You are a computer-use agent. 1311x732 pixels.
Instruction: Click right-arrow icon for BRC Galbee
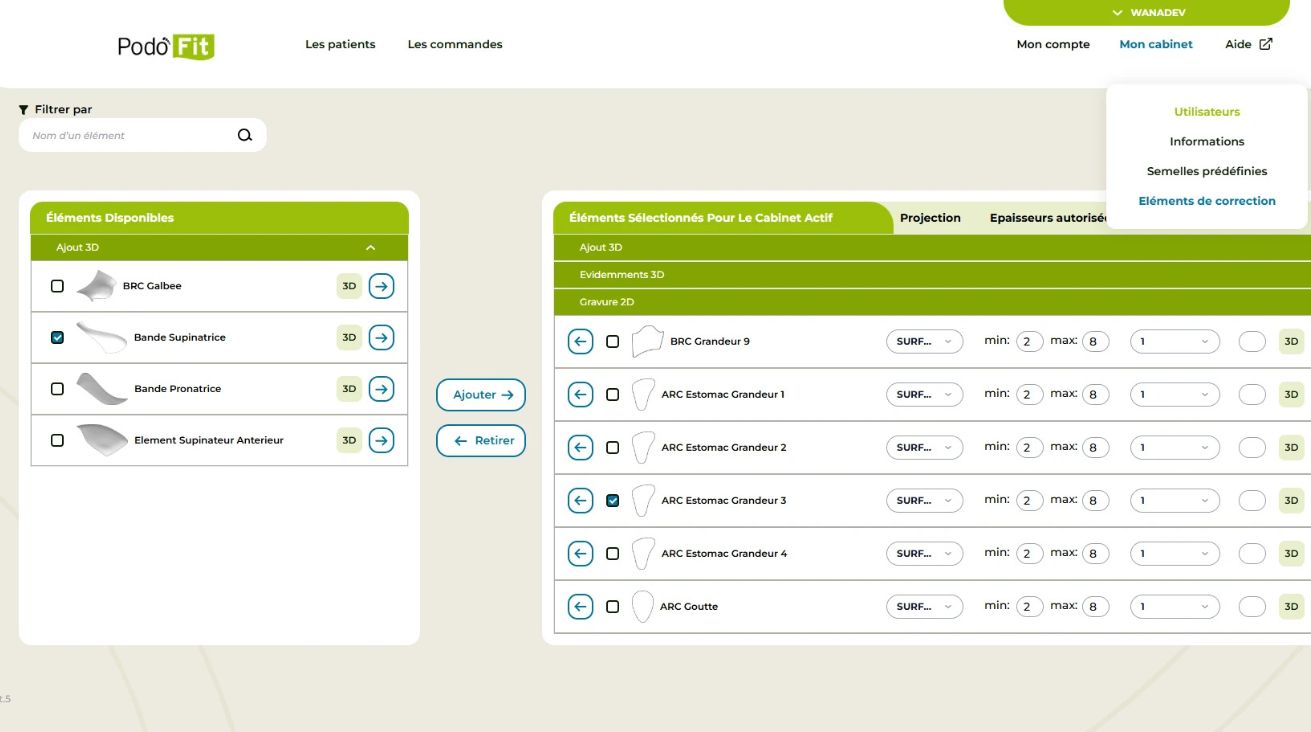coord(381,286)
